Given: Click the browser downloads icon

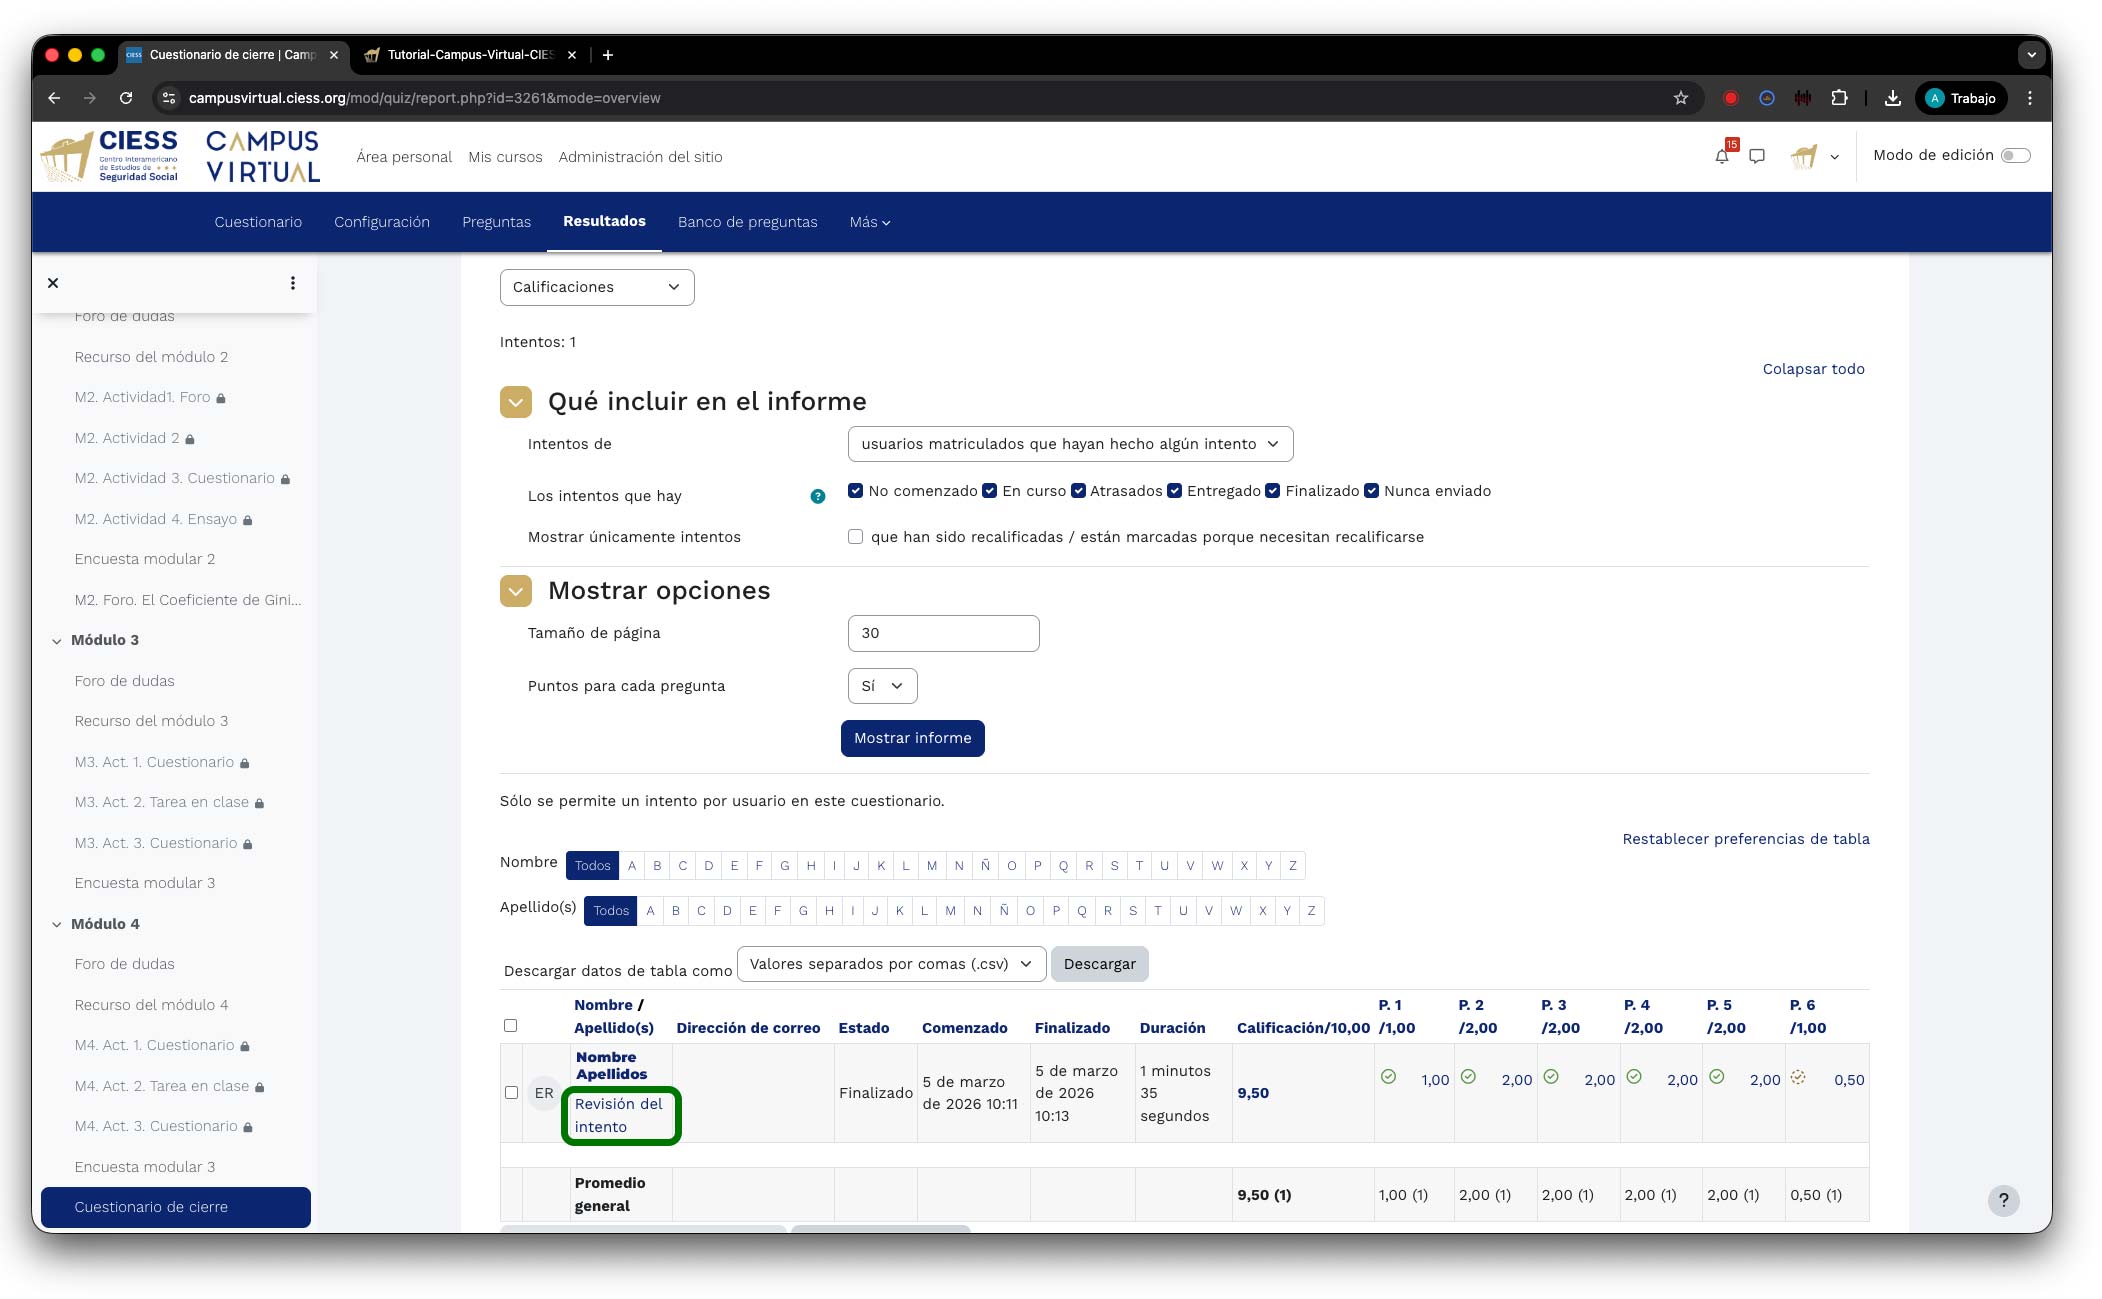Looking at the screenshot, I should click(1892, 98).
